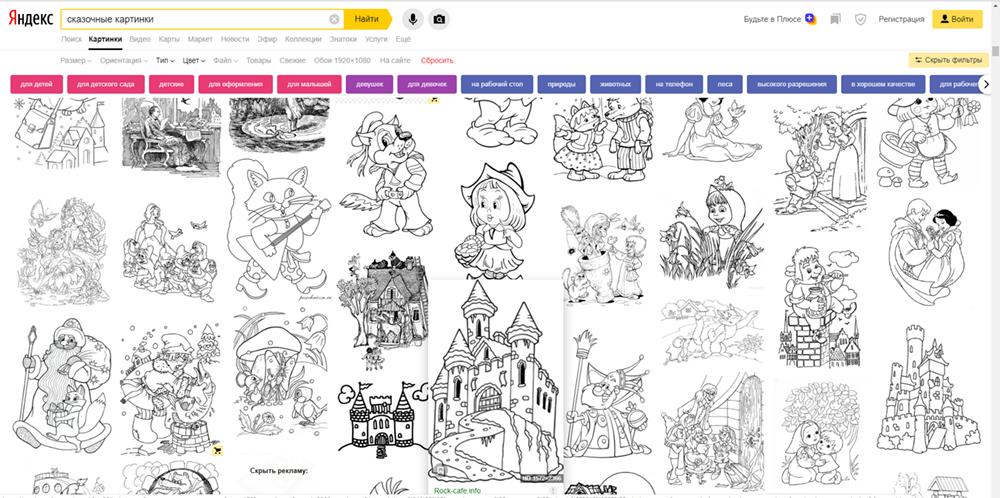
Task: Toggle the На сайте filter
Action: click(x=395, y=61)
